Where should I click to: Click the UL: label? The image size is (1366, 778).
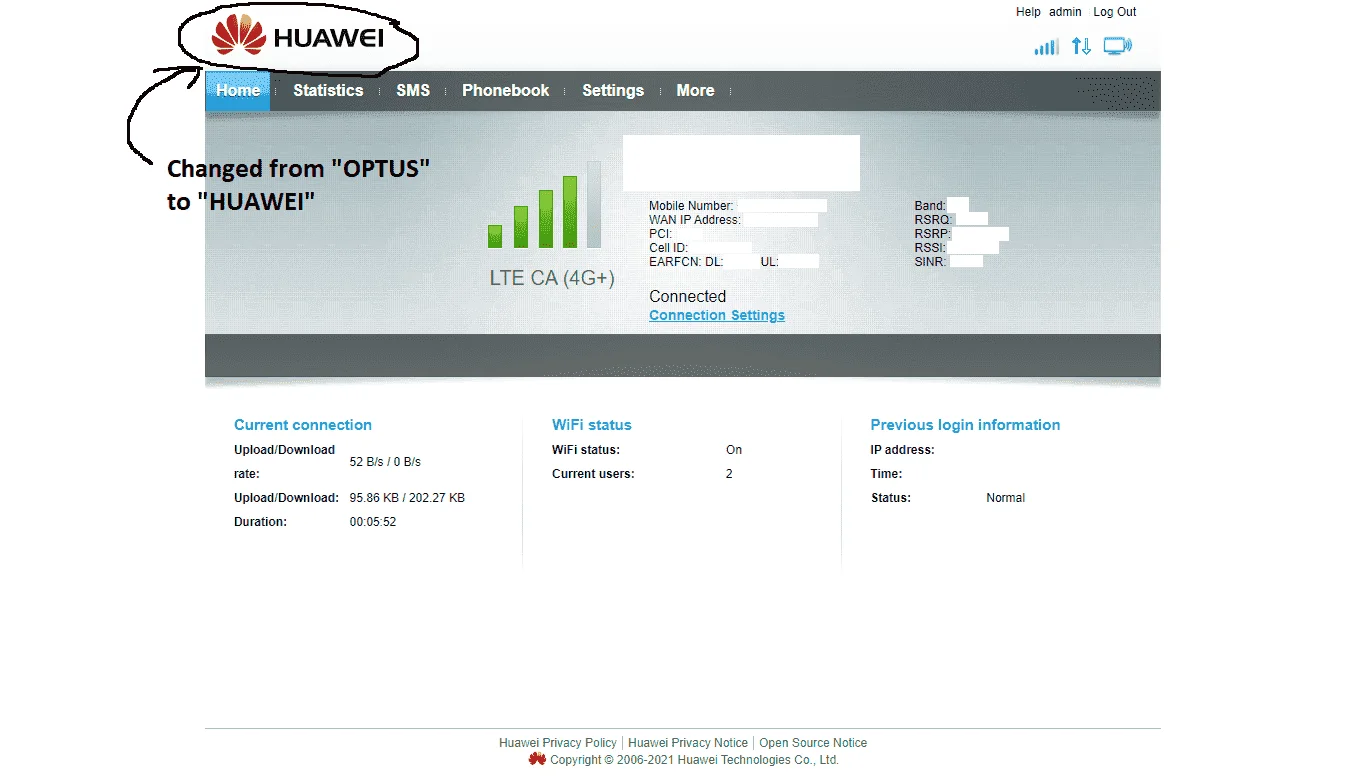769,262
